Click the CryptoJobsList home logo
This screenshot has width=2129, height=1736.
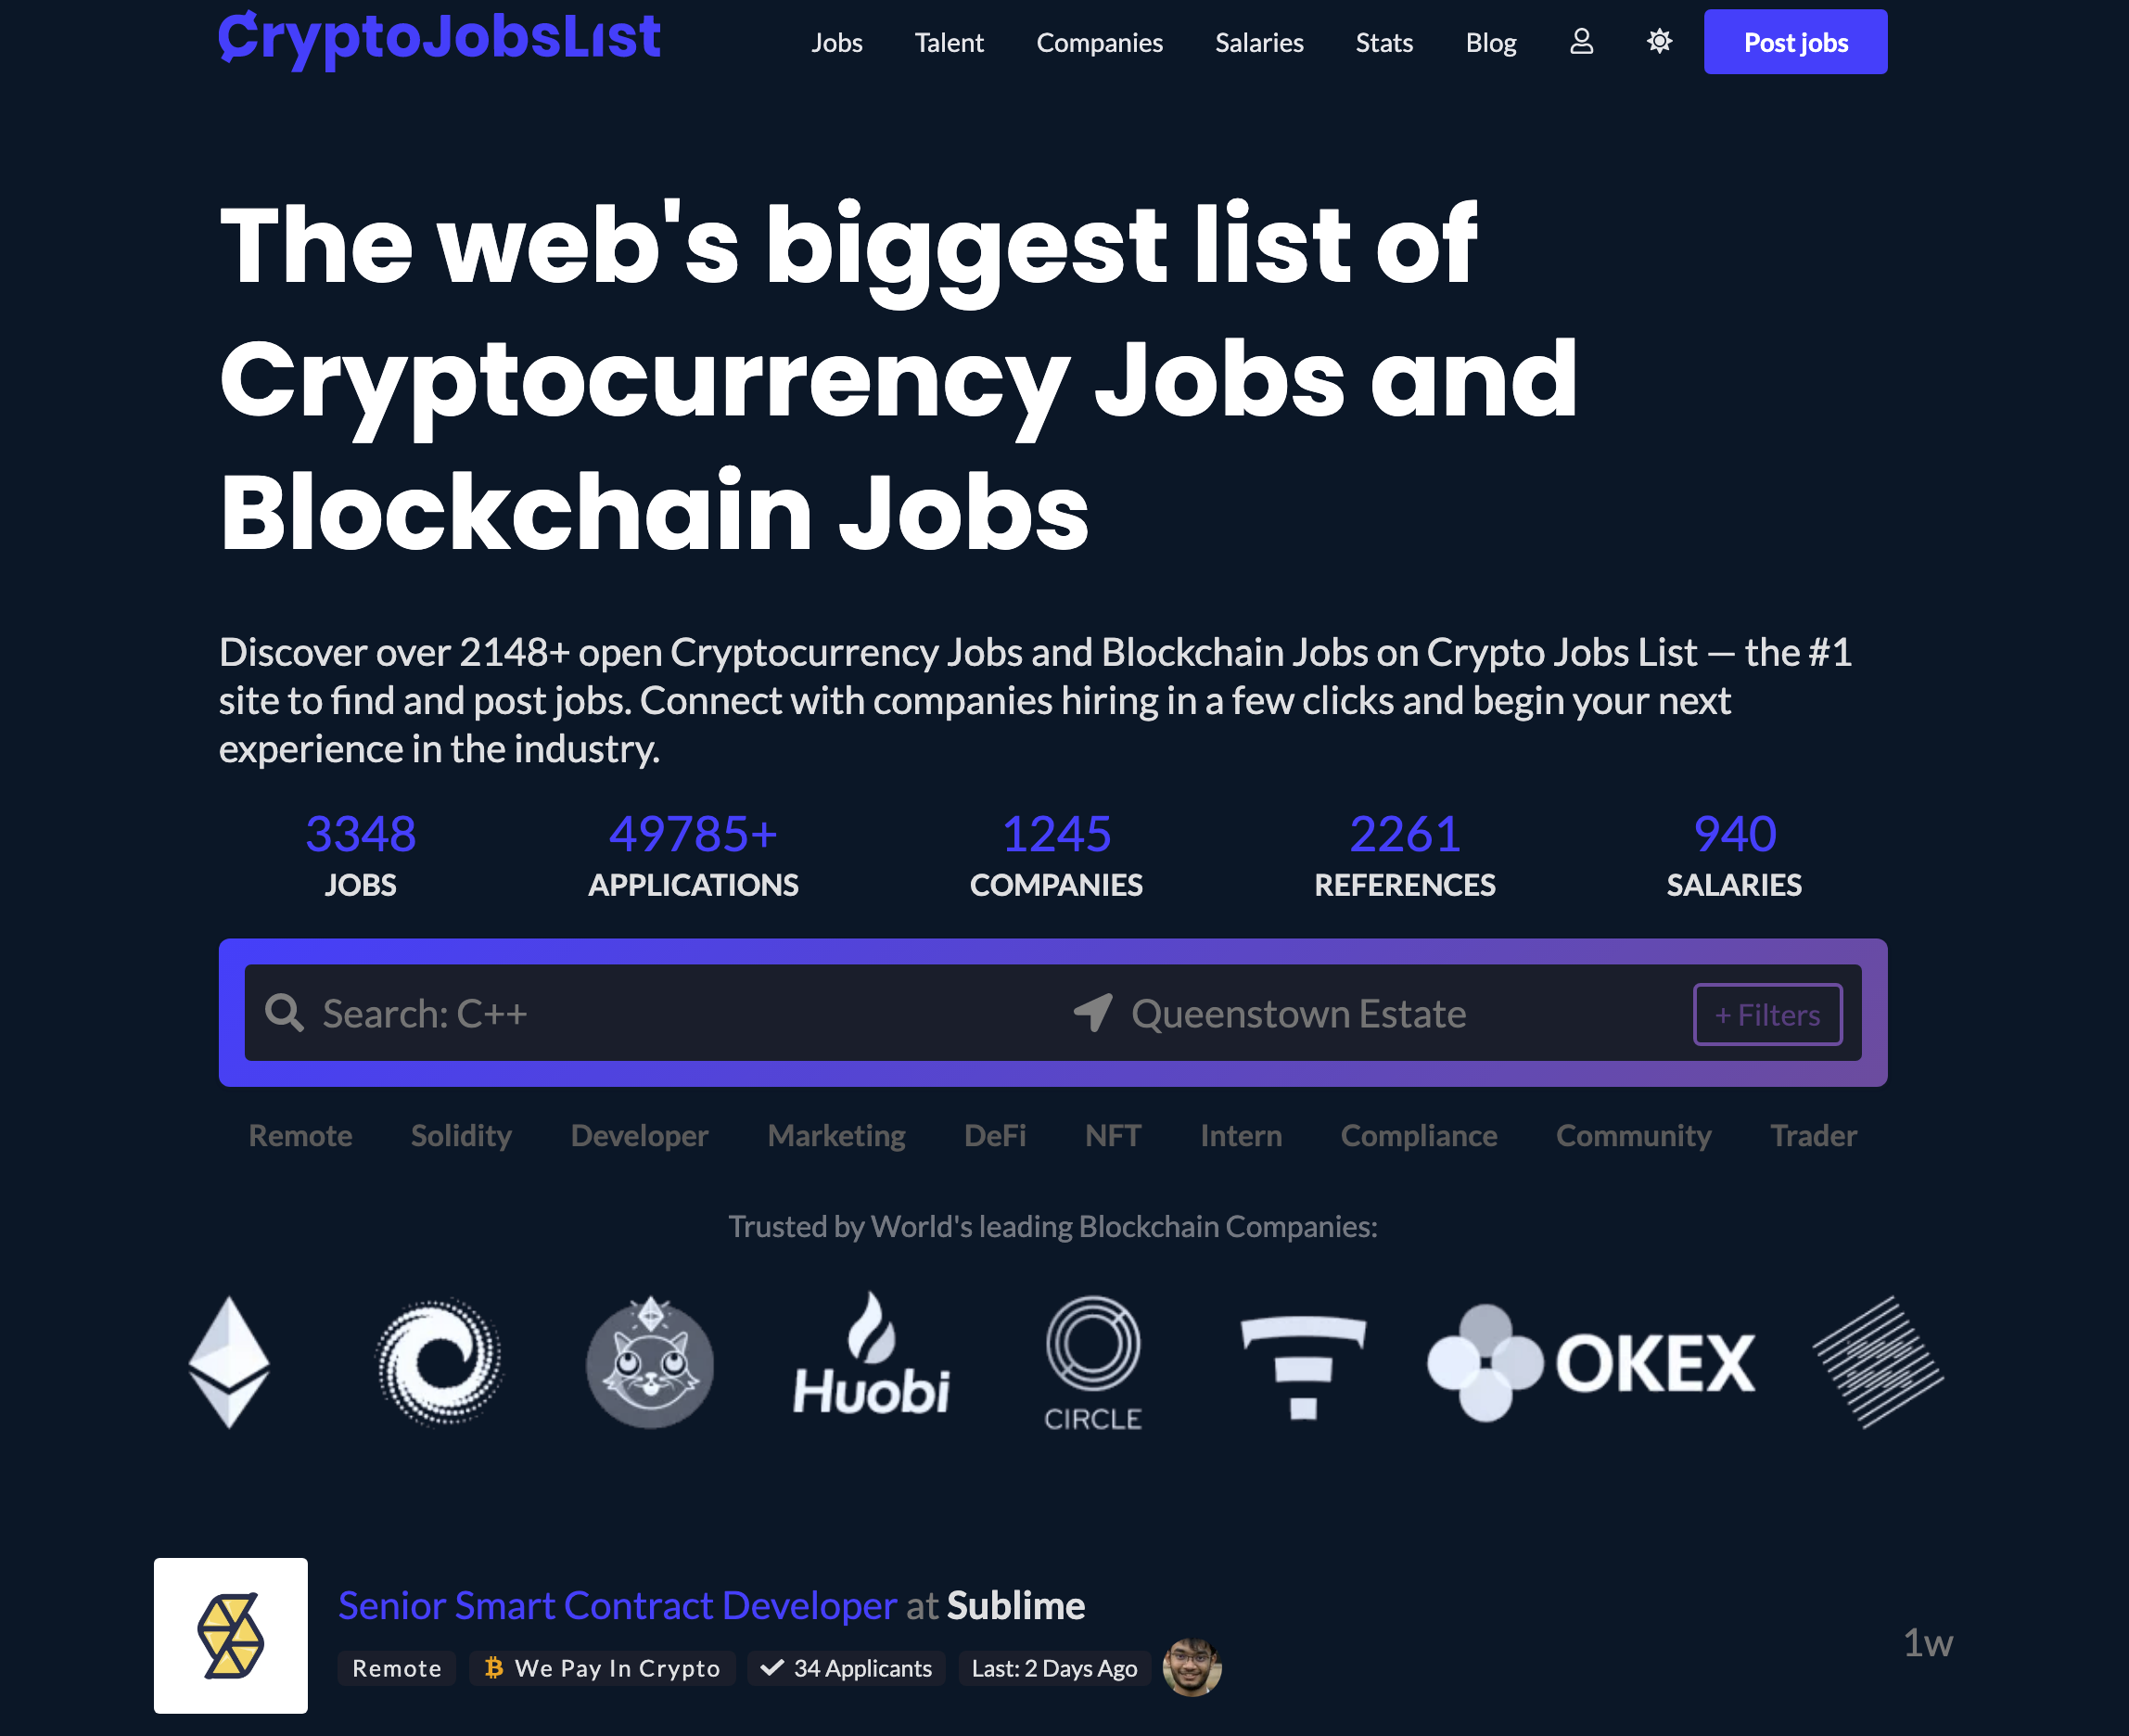[x=440, y=38]
